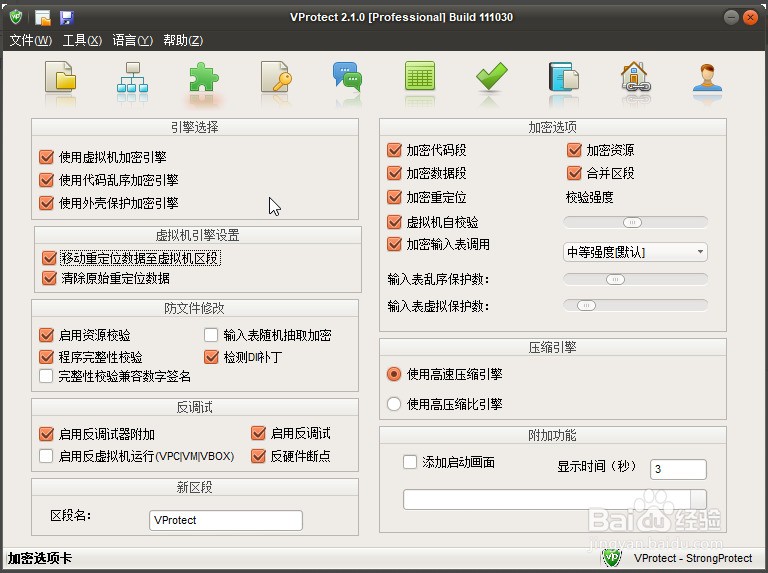Toggle the 反硬件断点 checkbox
This screenshot has height=573, width=768.
(258, 456)
